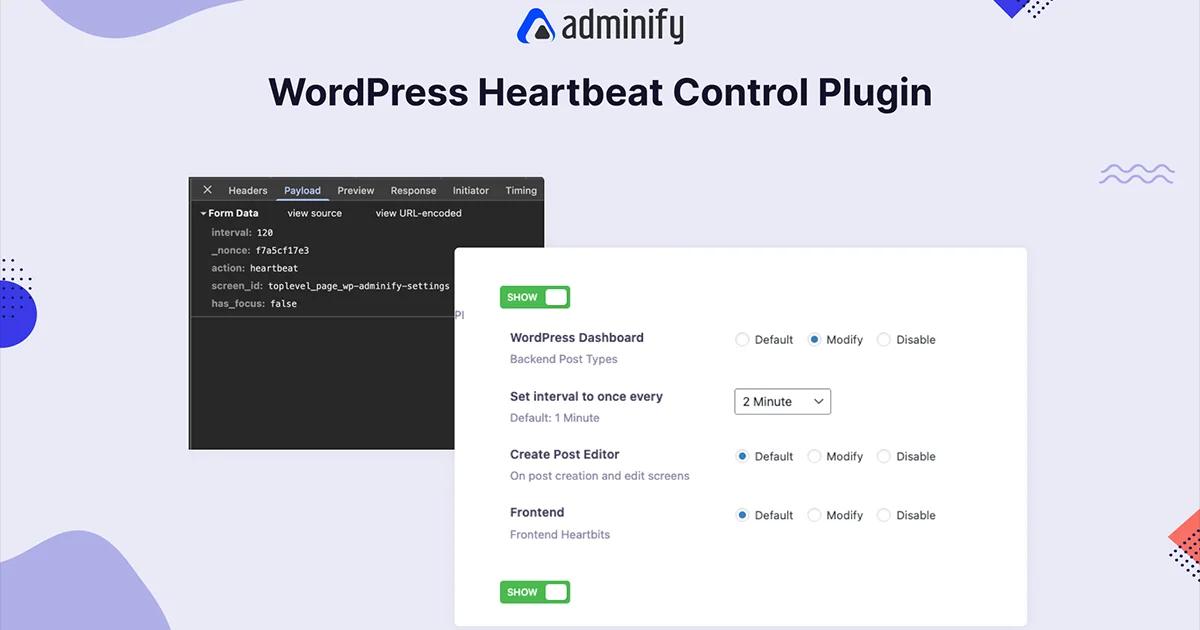Image resolution: width=1200 pixels, height=630 pixels.
Task: Open the 2 Minute interval dropdown
Action: point(783,402)
